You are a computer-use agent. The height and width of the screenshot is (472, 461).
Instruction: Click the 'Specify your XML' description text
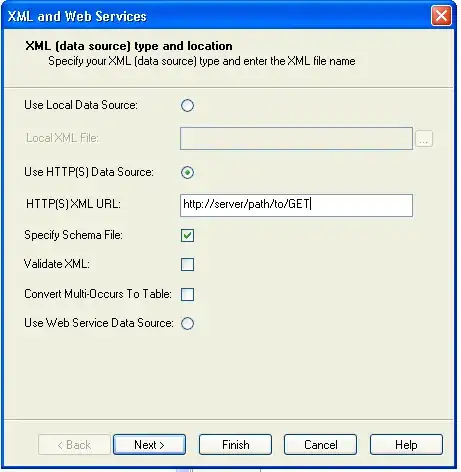tap(202, 61)
